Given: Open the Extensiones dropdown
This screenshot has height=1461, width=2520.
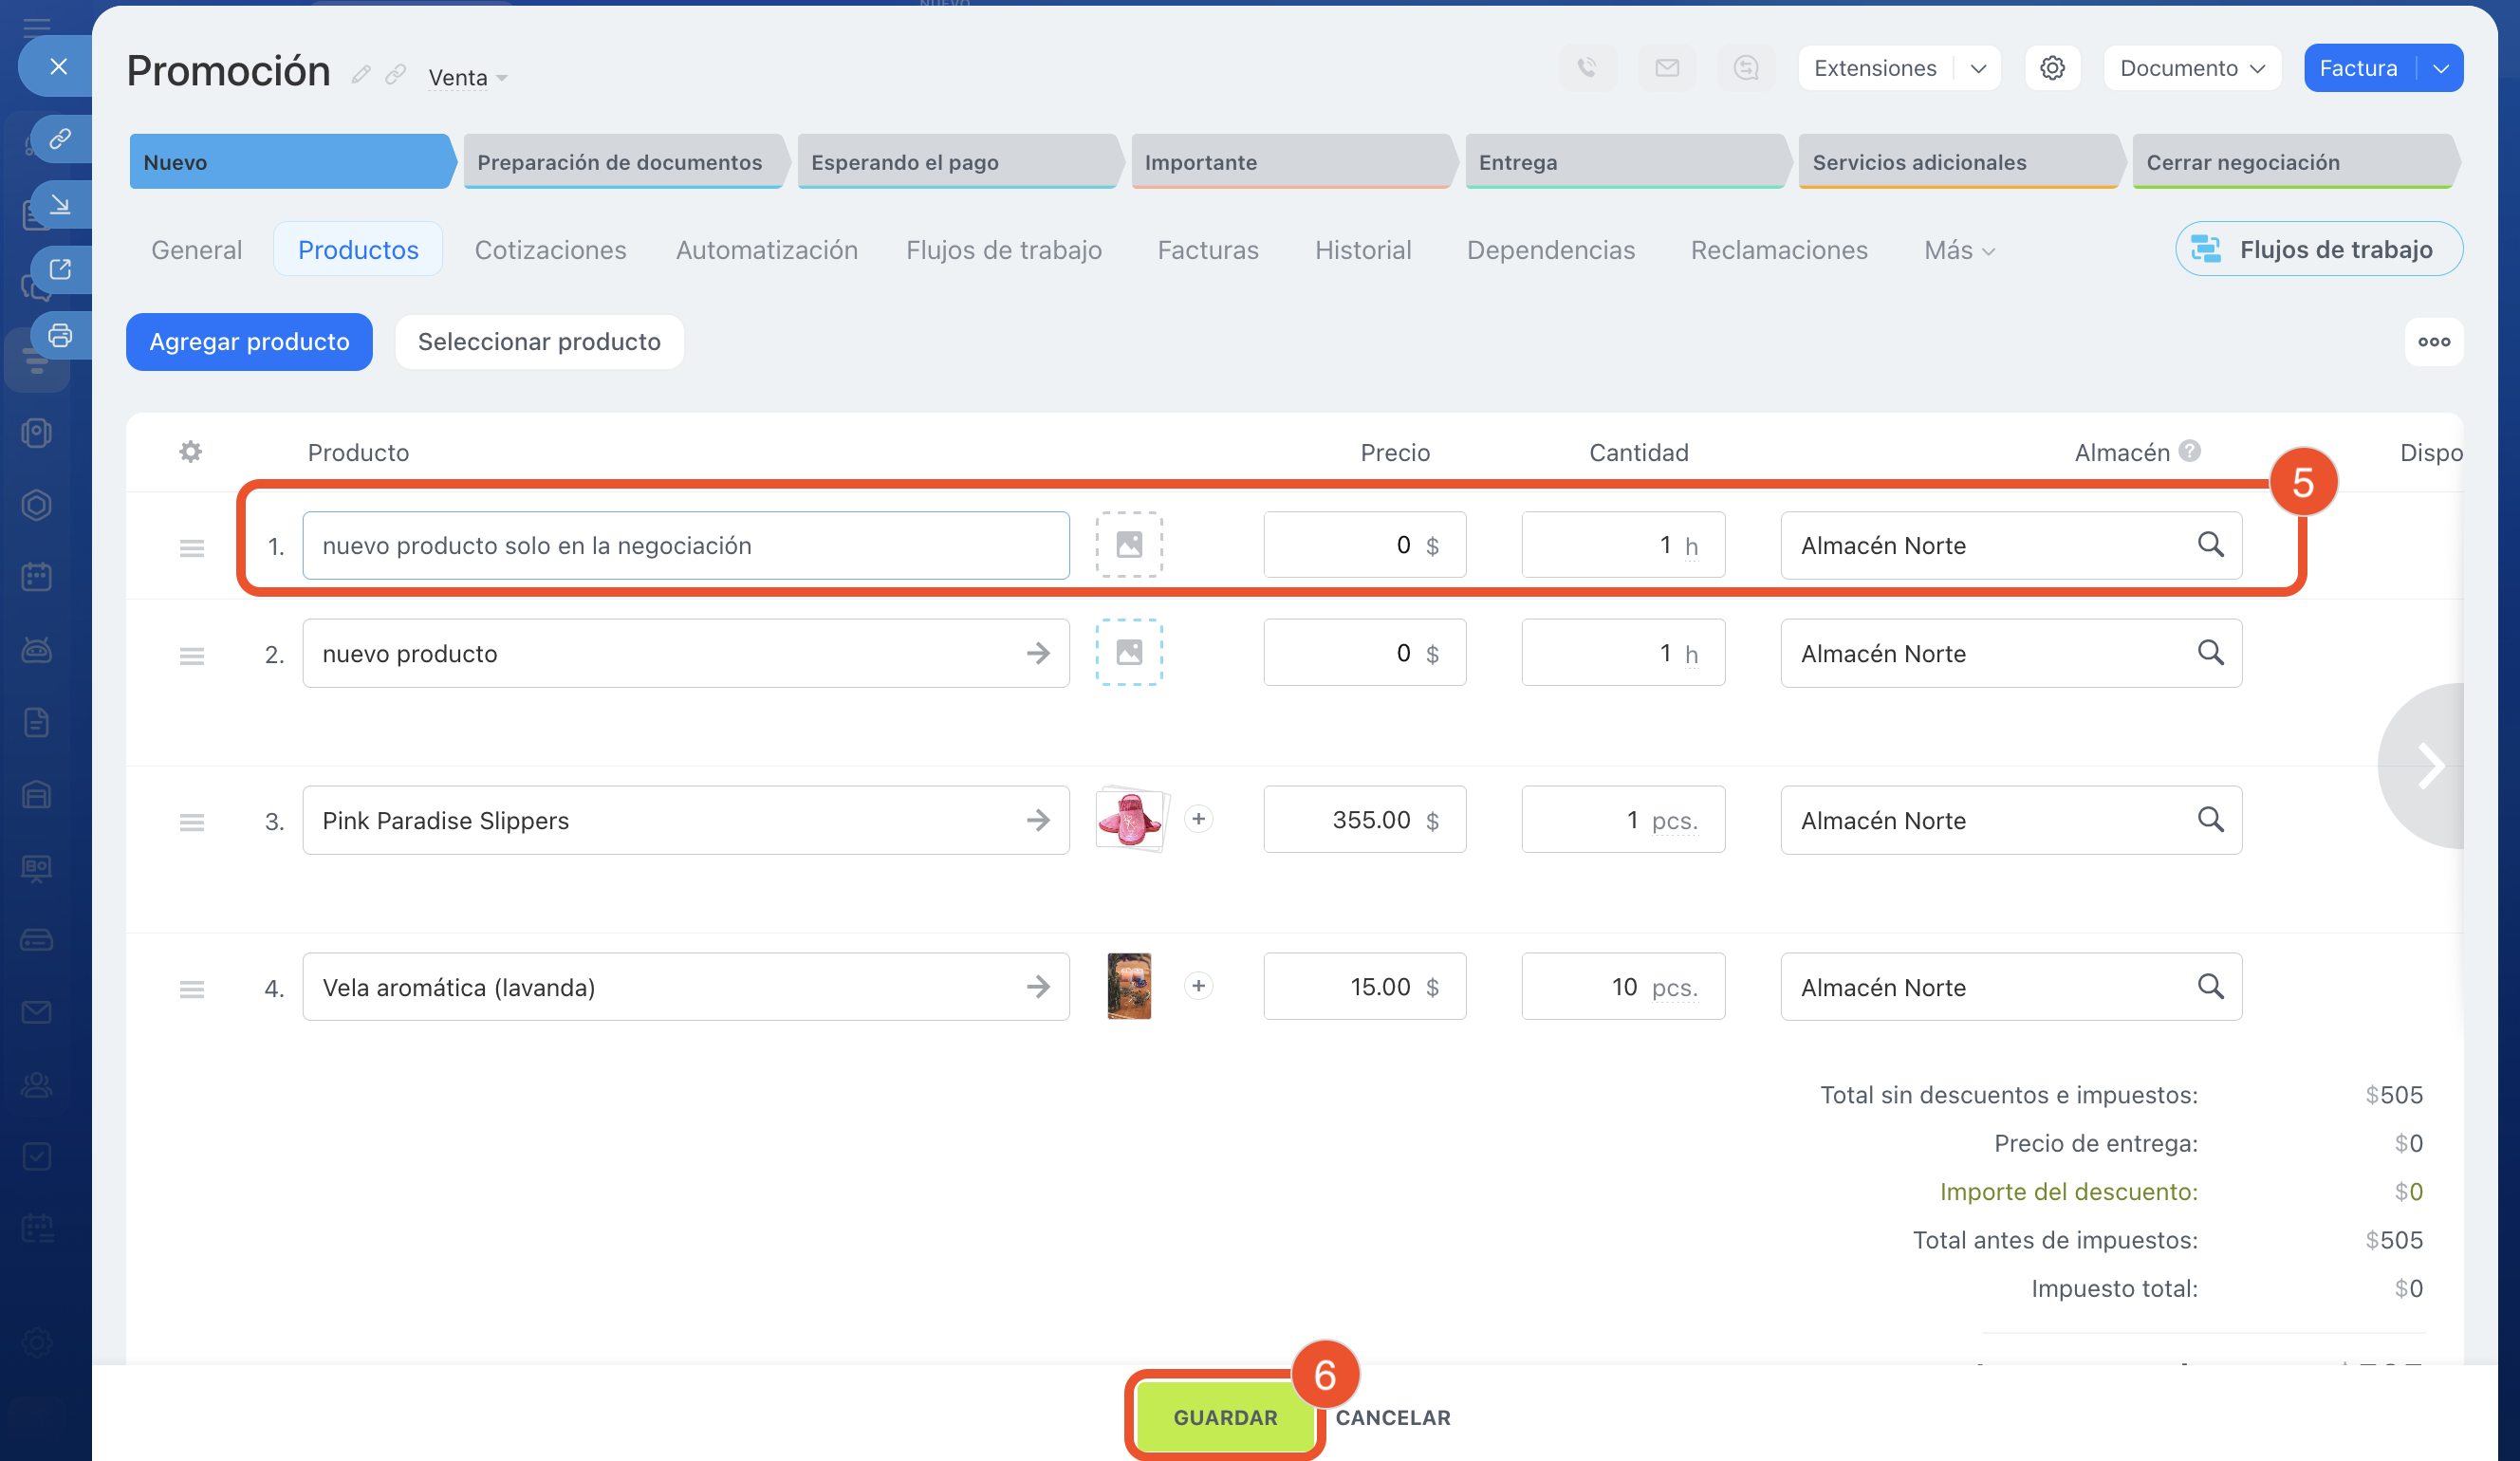Looking at the screenshot, I should (x=1977, y=68).
